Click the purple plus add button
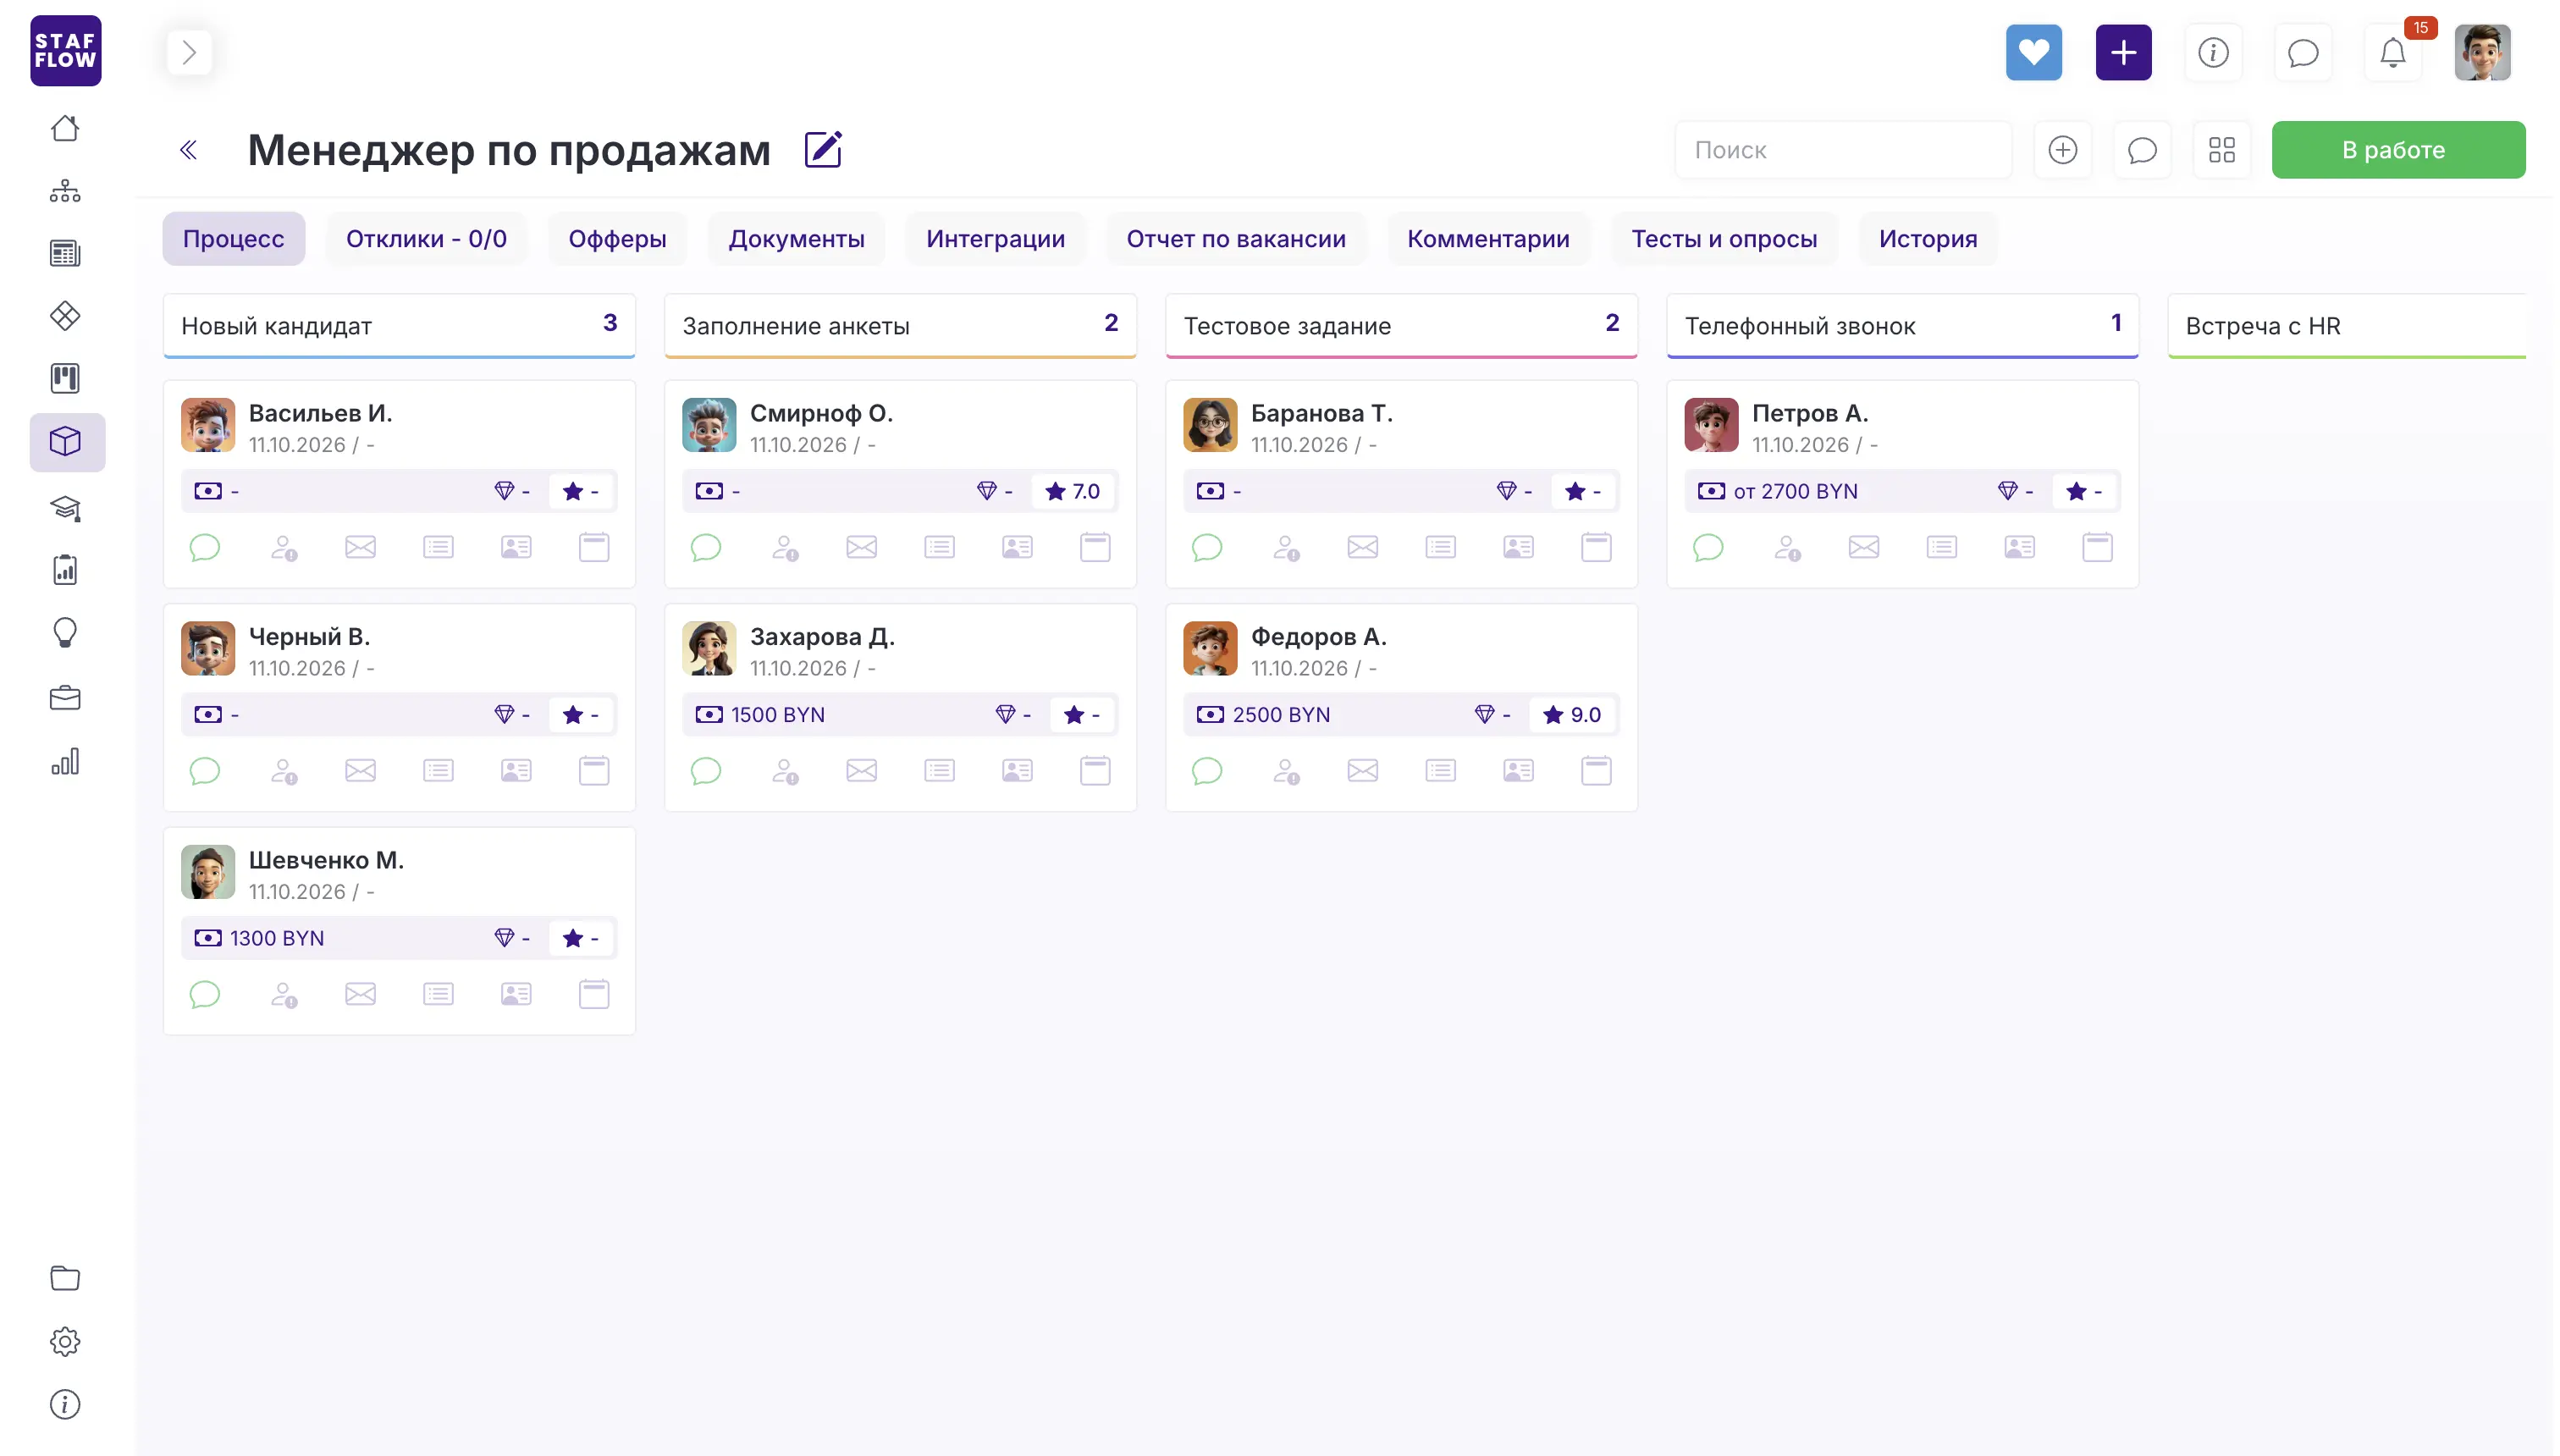Image resolution: width=2560 pixels, height=1456 pixels. coord(2123,52)
